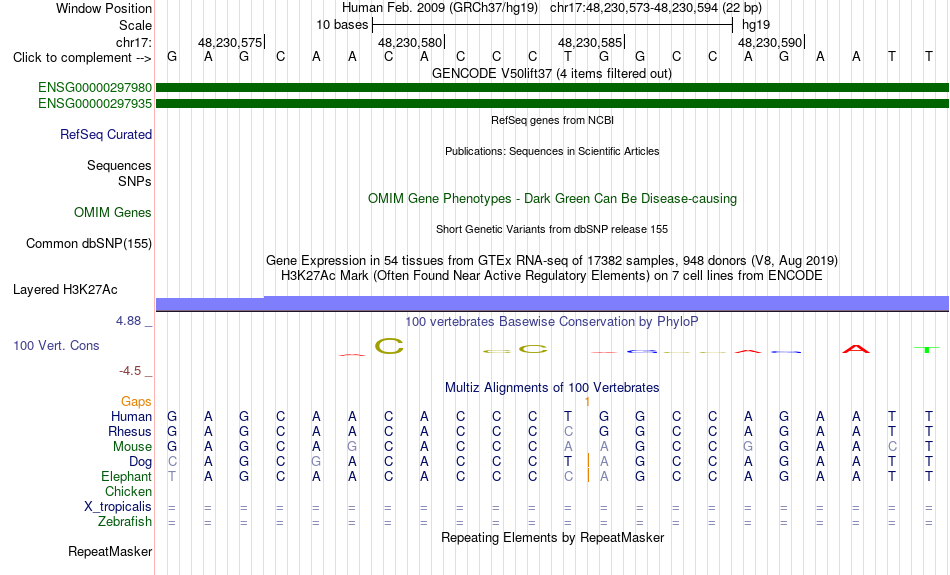Click 'Publications: Sequences in Scientific Articles' title

(x=552, y=151)
